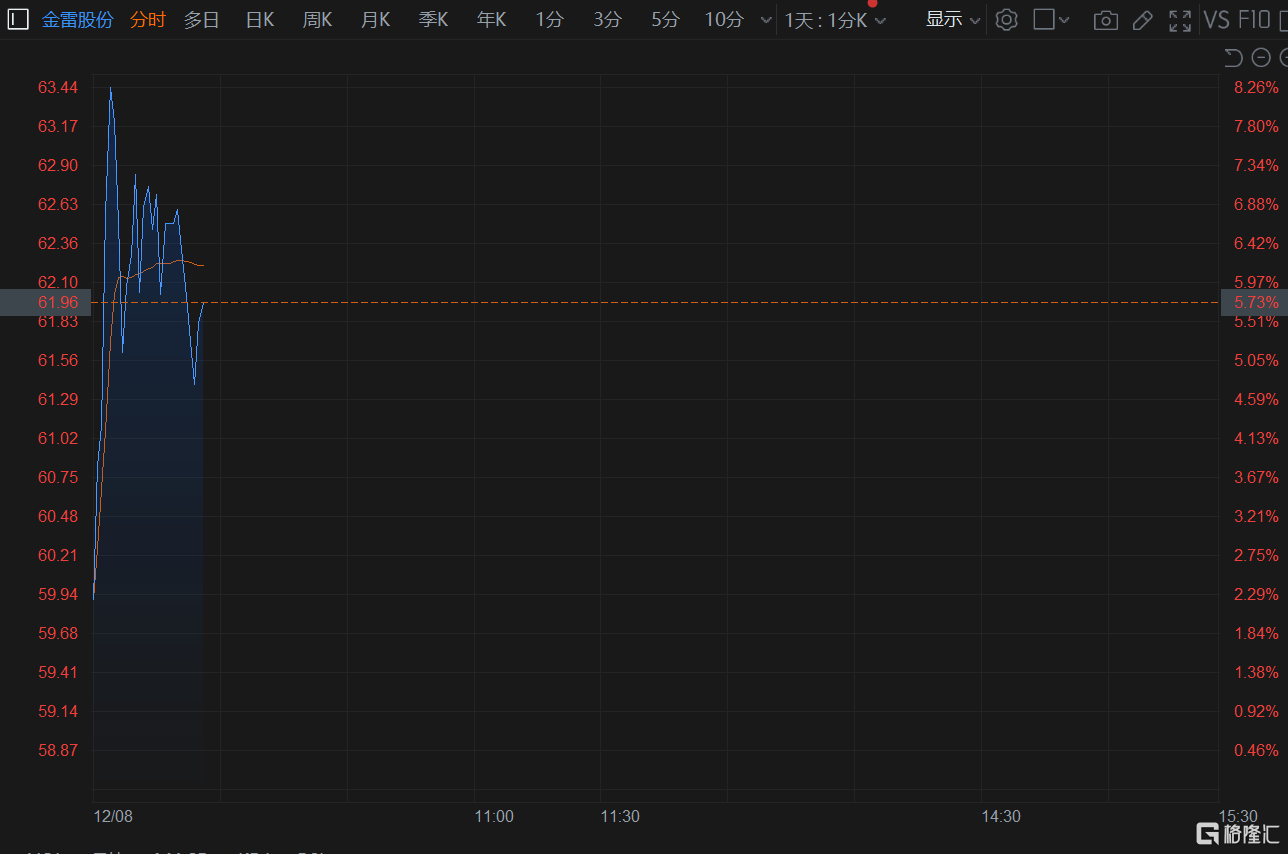Select the 1分 interval tab
The height and width of the screenshot is (854, 1288).
[549, 19]
